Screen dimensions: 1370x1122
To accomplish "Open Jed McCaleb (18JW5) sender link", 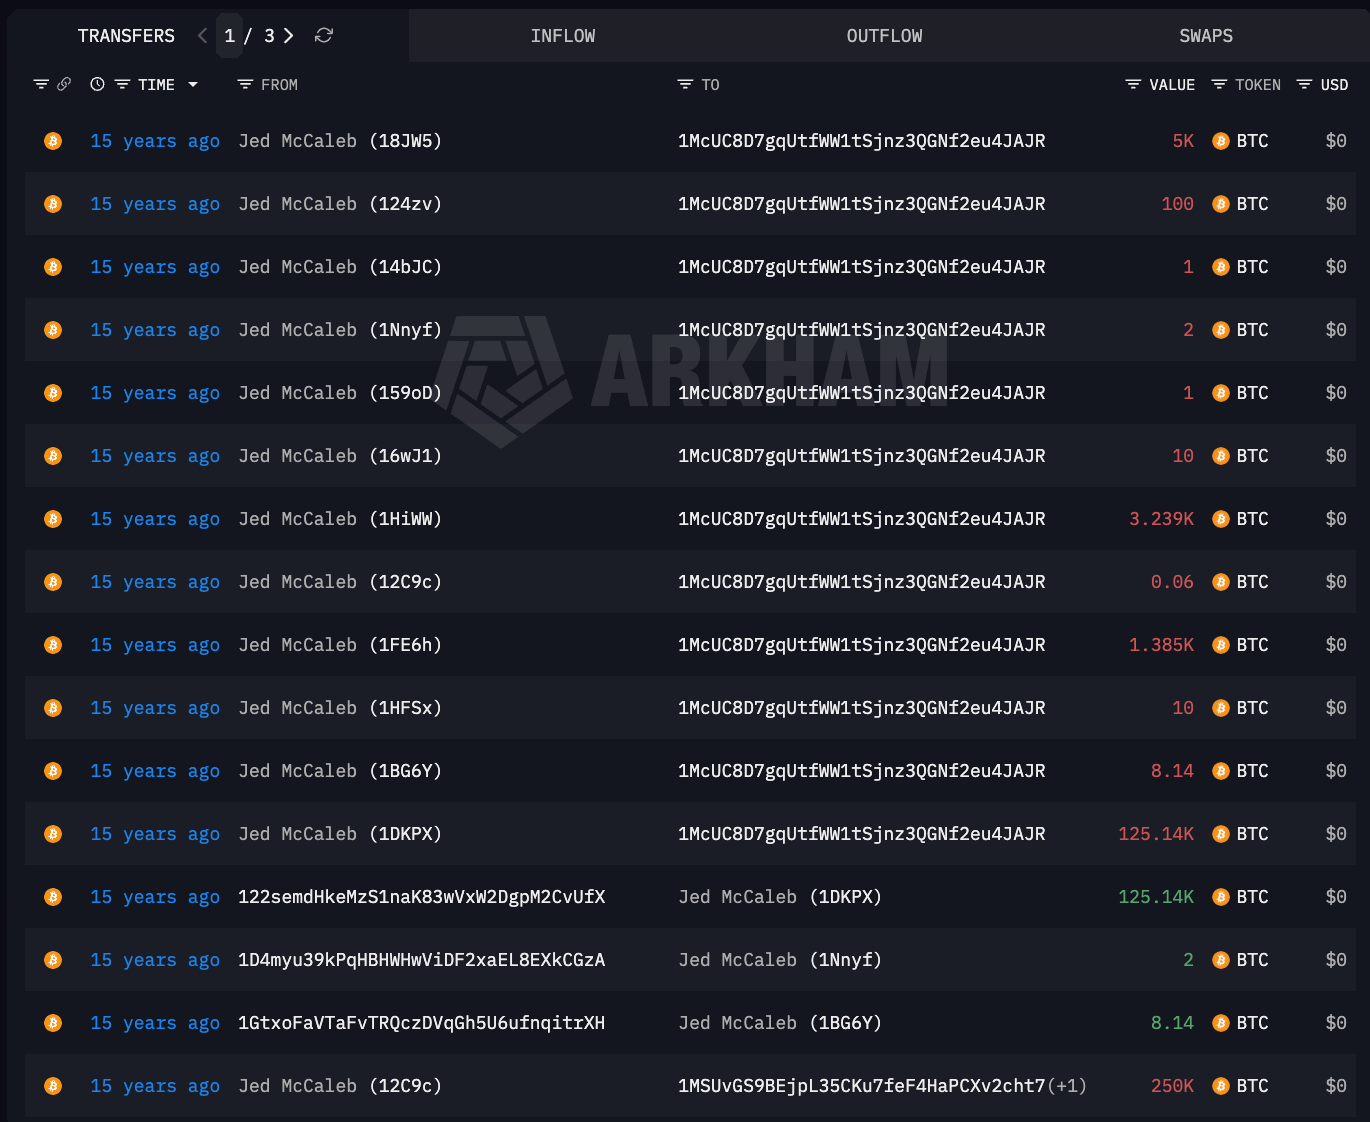I will pyautogui.click(x=340, y=141).
